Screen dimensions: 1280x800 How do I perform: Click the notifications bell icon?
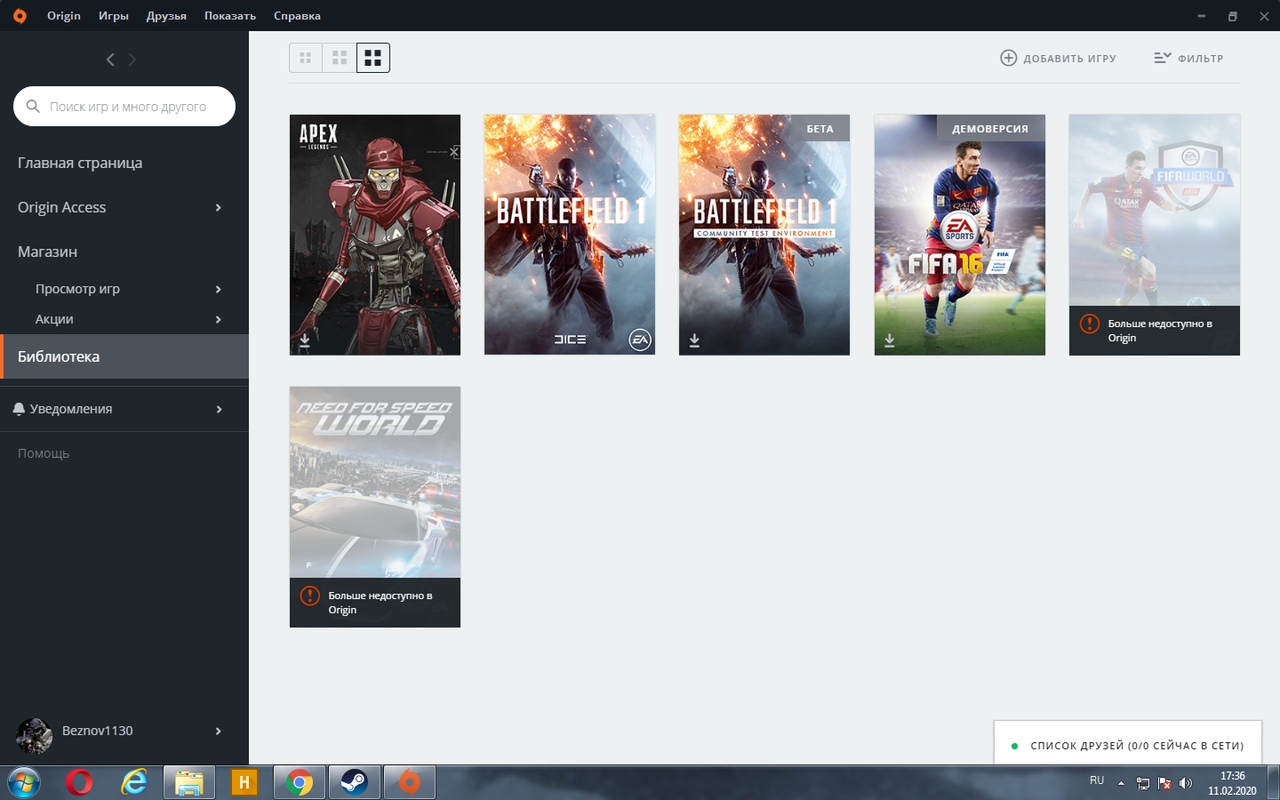19,409
